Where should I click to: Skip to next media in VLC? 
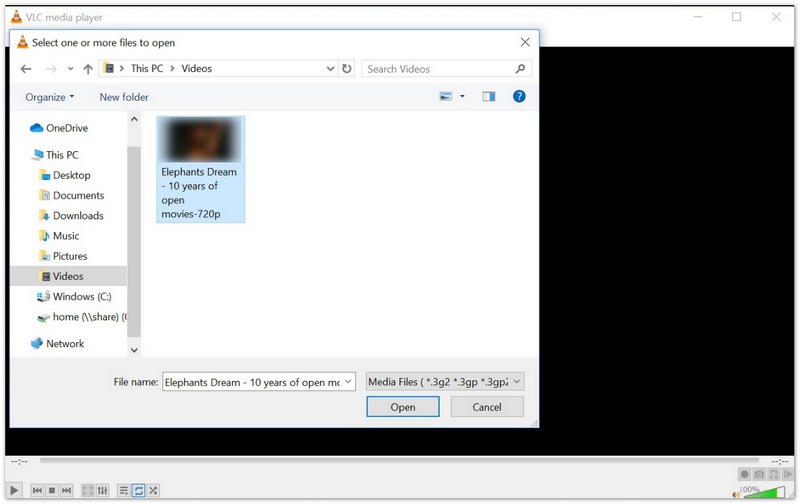(x=66, y=490)
